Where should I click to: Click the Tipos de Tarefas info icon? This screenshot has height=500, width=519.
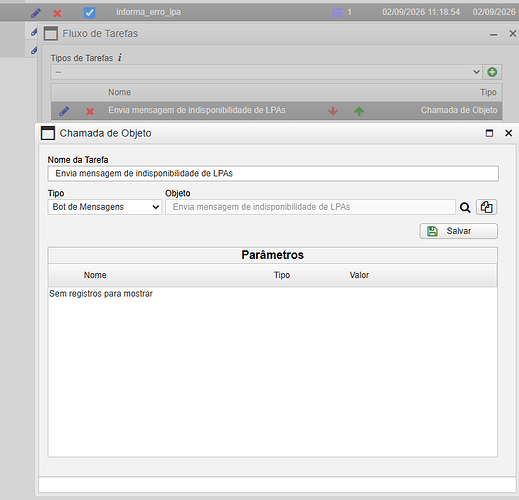click(120, 57)
